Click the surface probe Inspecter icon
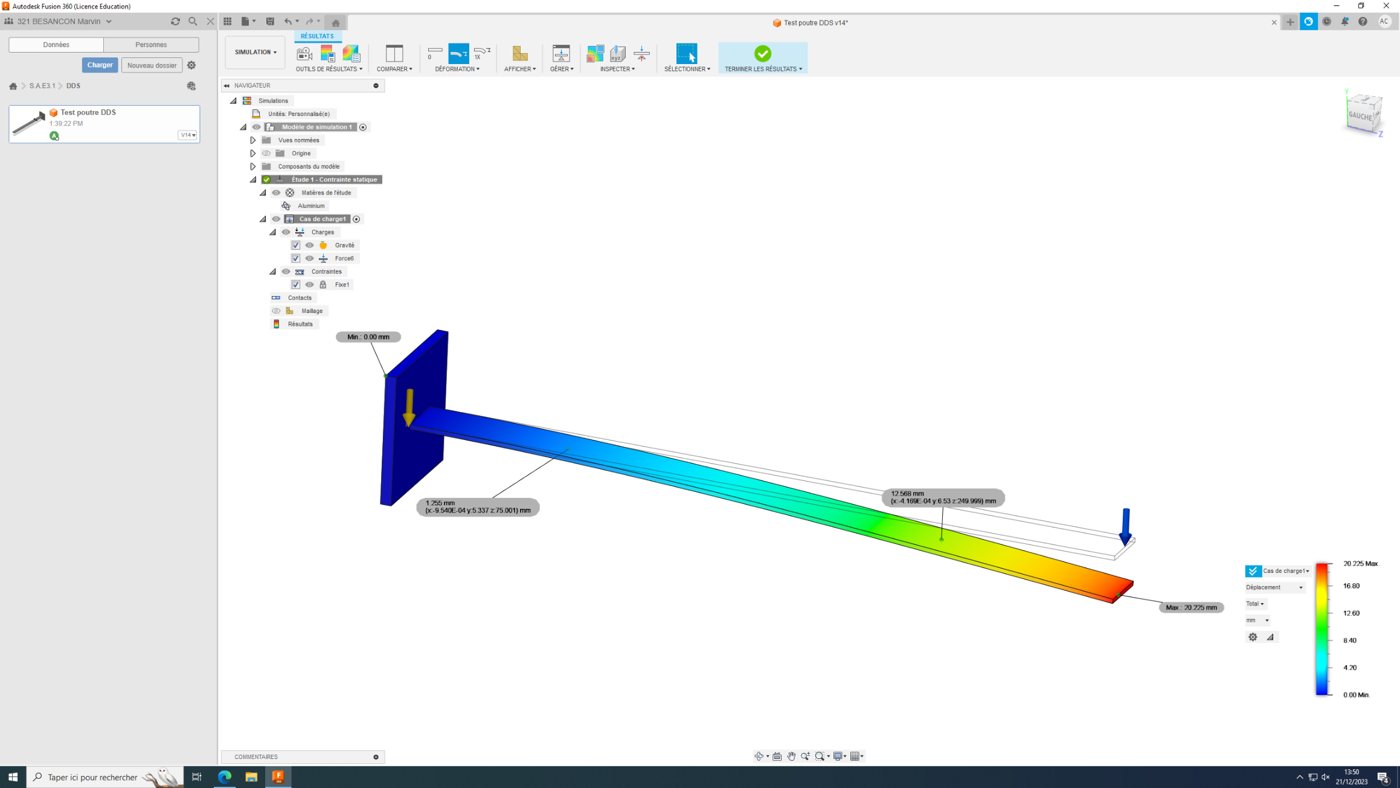 coord(618,53)
